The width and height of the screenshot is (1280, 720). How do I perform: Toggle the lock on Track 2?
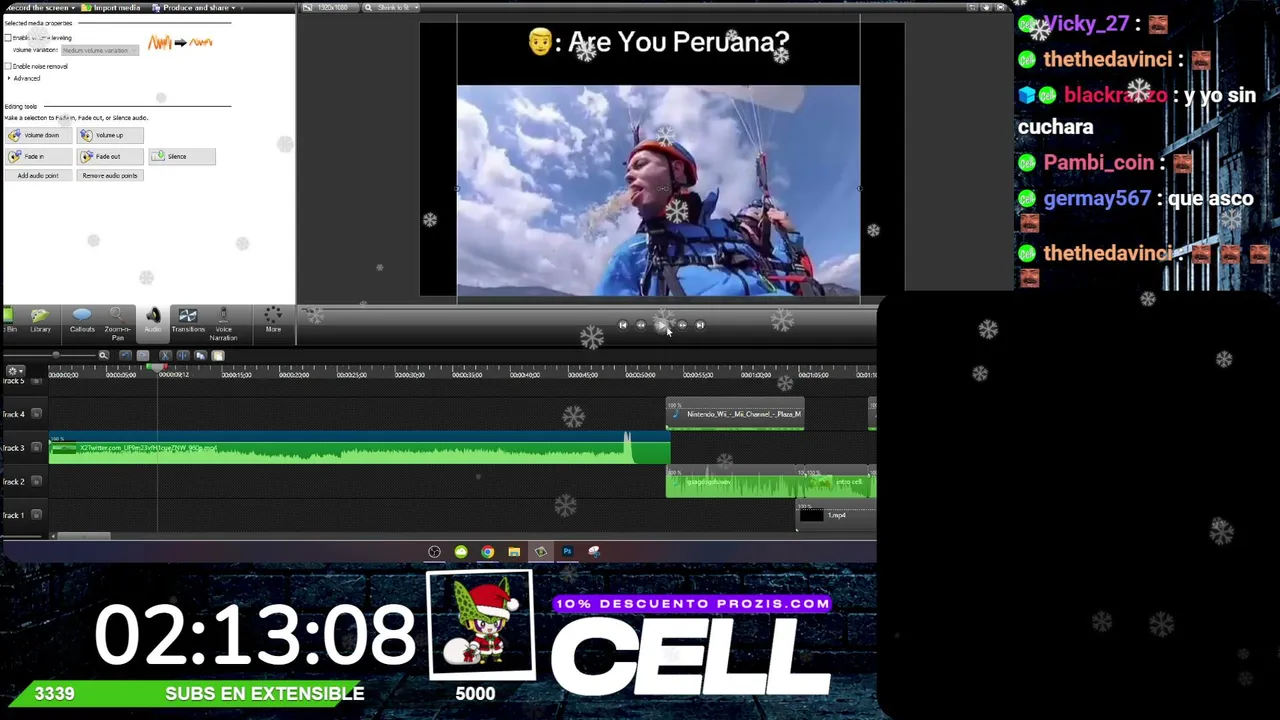pyautogui.click(x=37, y=482)
